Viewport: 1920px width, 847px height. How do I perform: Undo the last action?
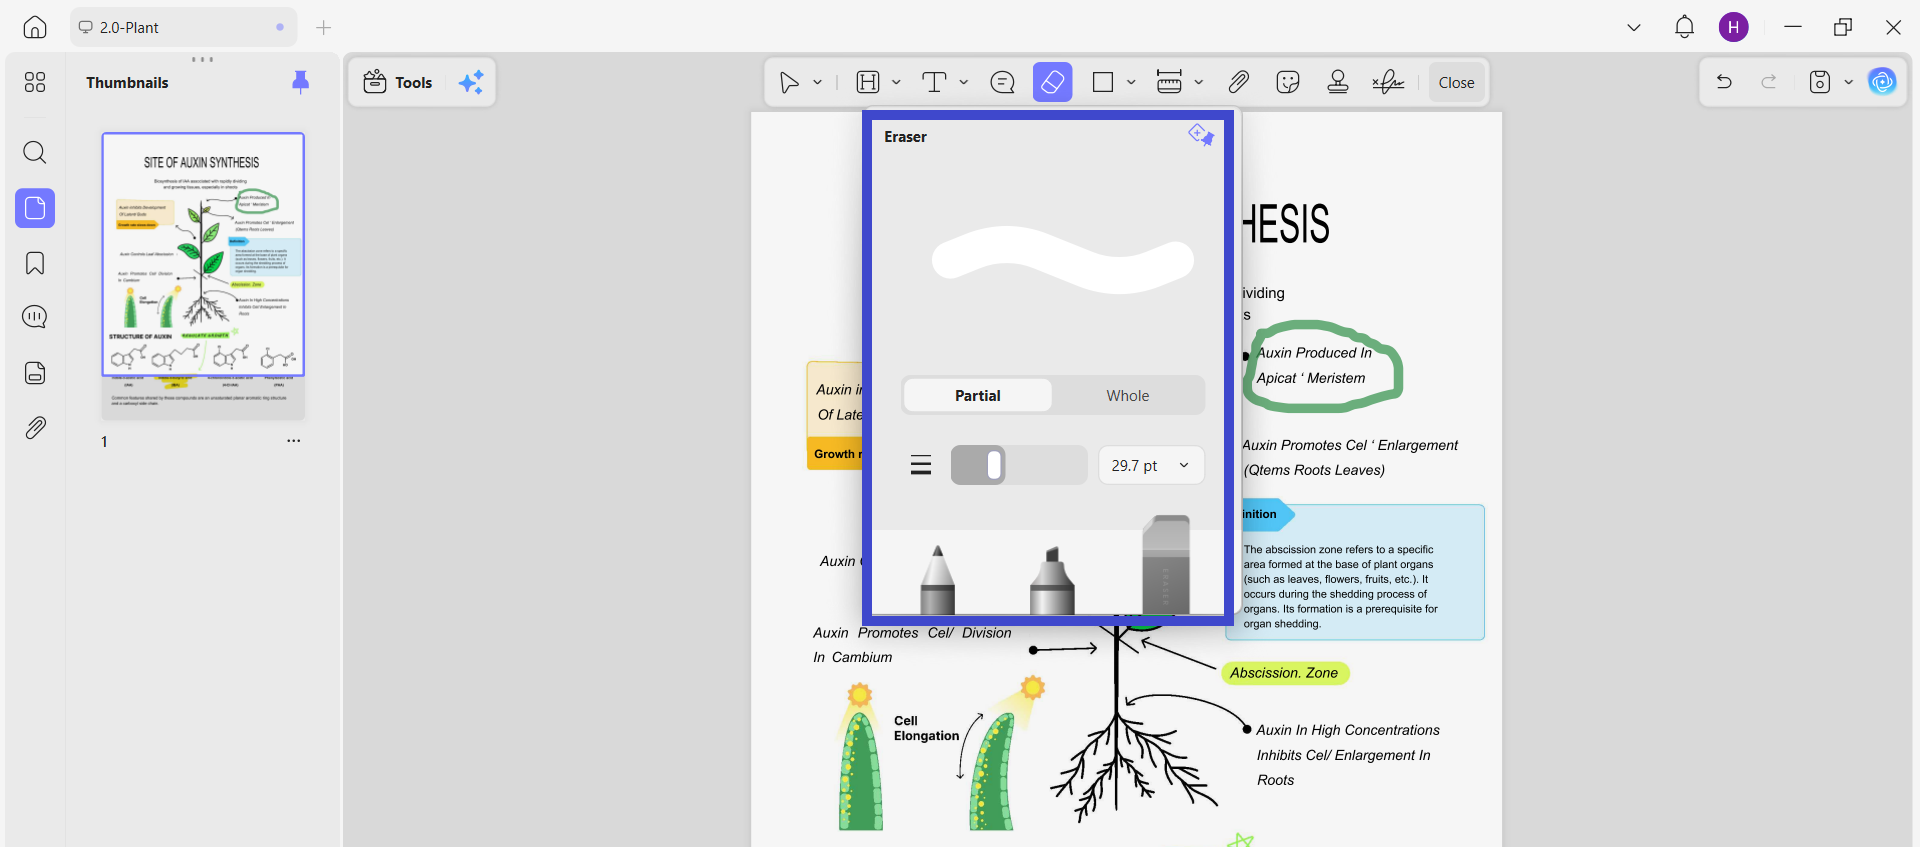point(1724,82)
